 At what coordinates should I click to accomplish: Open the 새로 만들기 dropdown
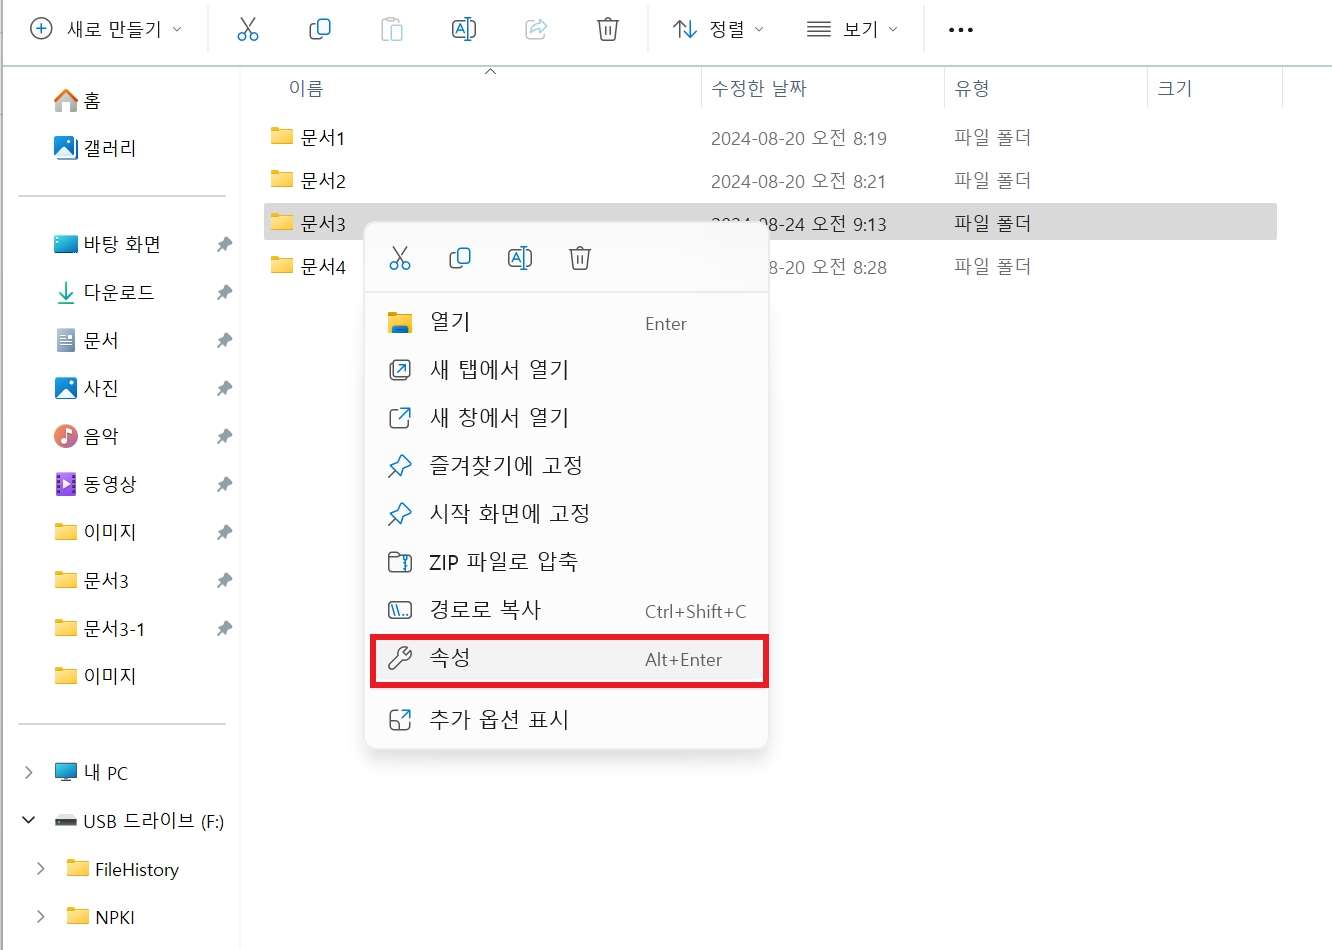[x=107, y=30]
